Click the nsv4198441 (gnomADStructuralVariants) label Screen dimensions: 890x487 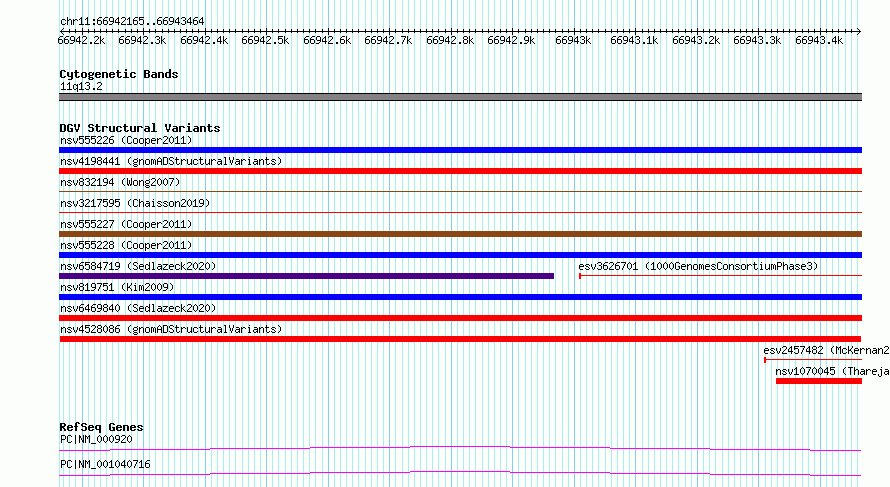[x=171, y=161]
